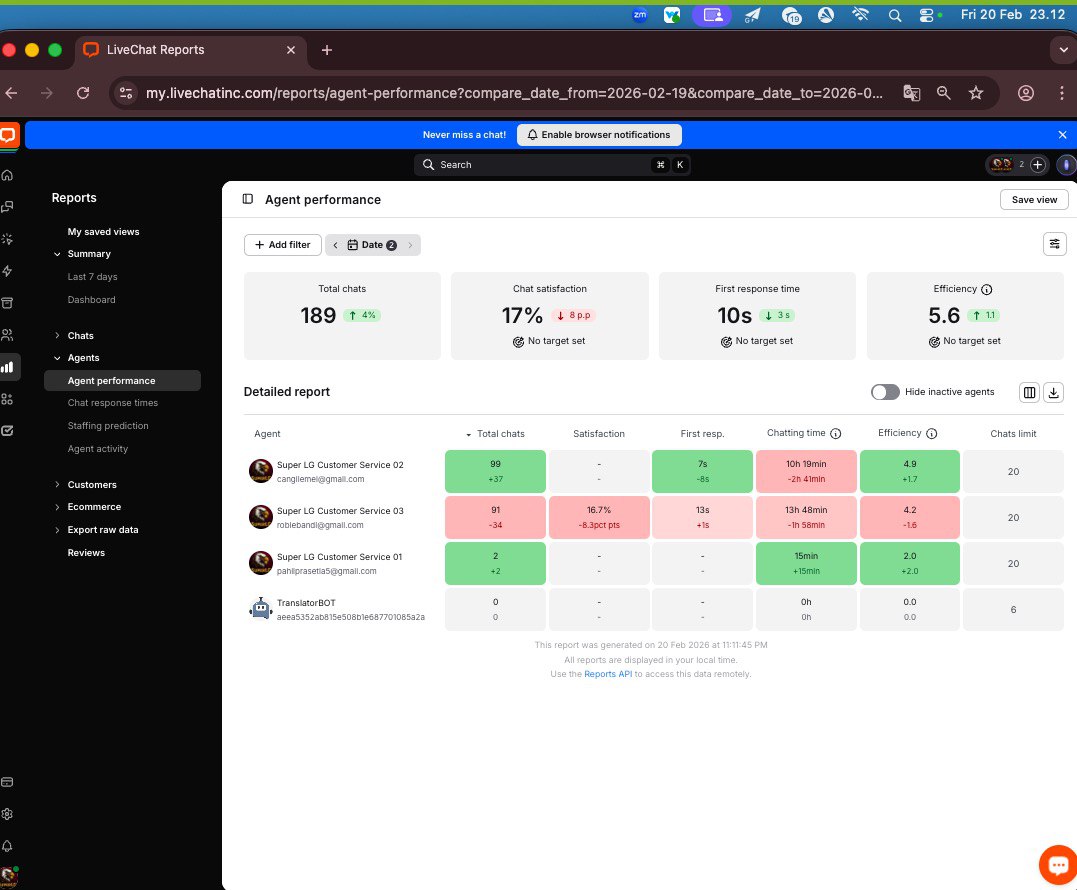Click the Google Translate icon in address bar
Image resolution: width=1077 pixels, height=890 pixels.
click(x=911, y=93)
